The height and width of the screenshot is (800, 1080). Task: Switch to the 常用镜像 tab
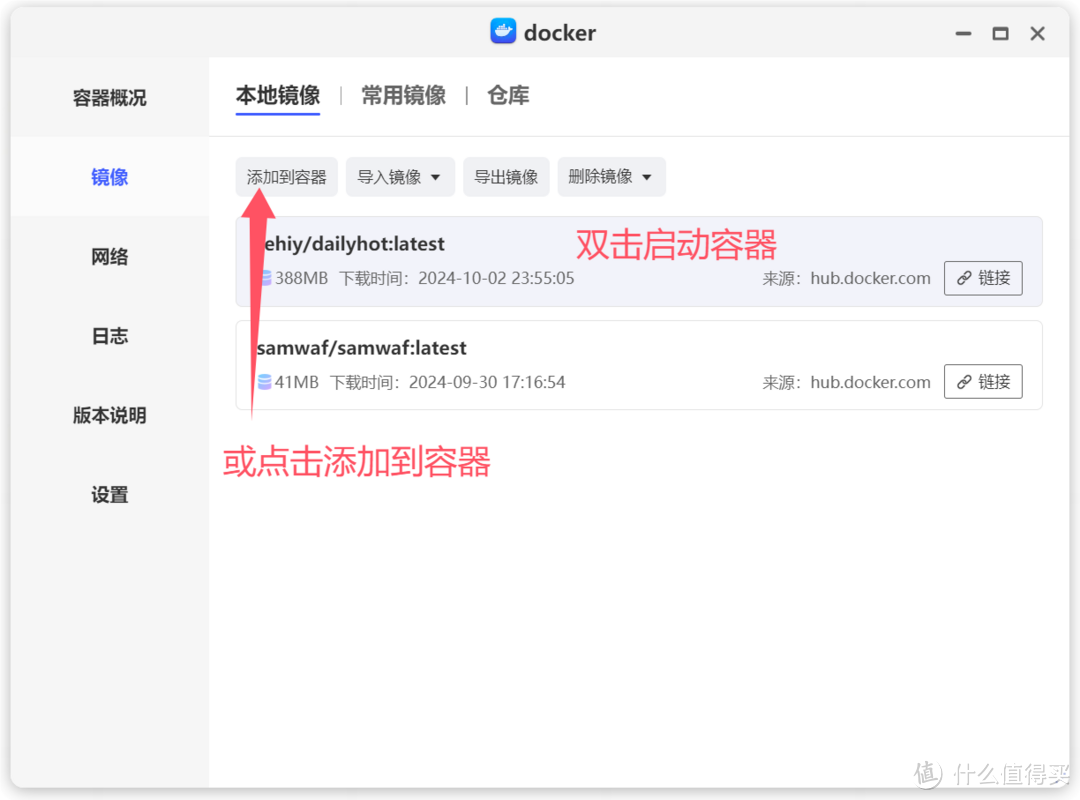(x=403, y=95)
